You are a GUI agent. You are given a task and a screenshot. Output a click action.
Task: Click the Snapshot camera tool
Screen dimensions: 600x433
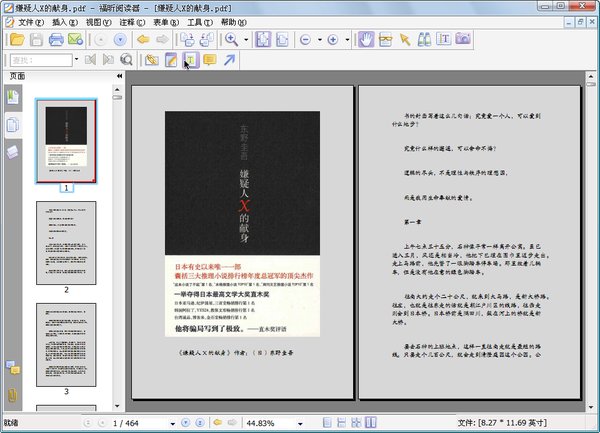[463, 40]
